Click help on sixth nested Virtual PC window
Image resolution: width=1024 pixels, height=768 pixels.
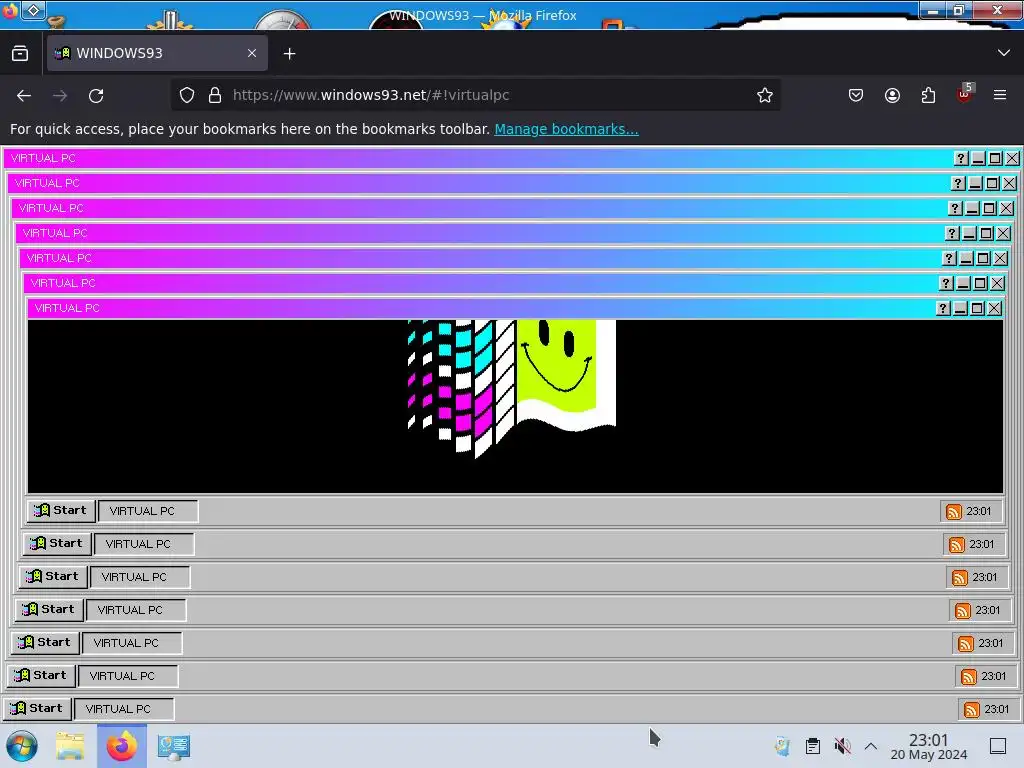click(946, 283)
